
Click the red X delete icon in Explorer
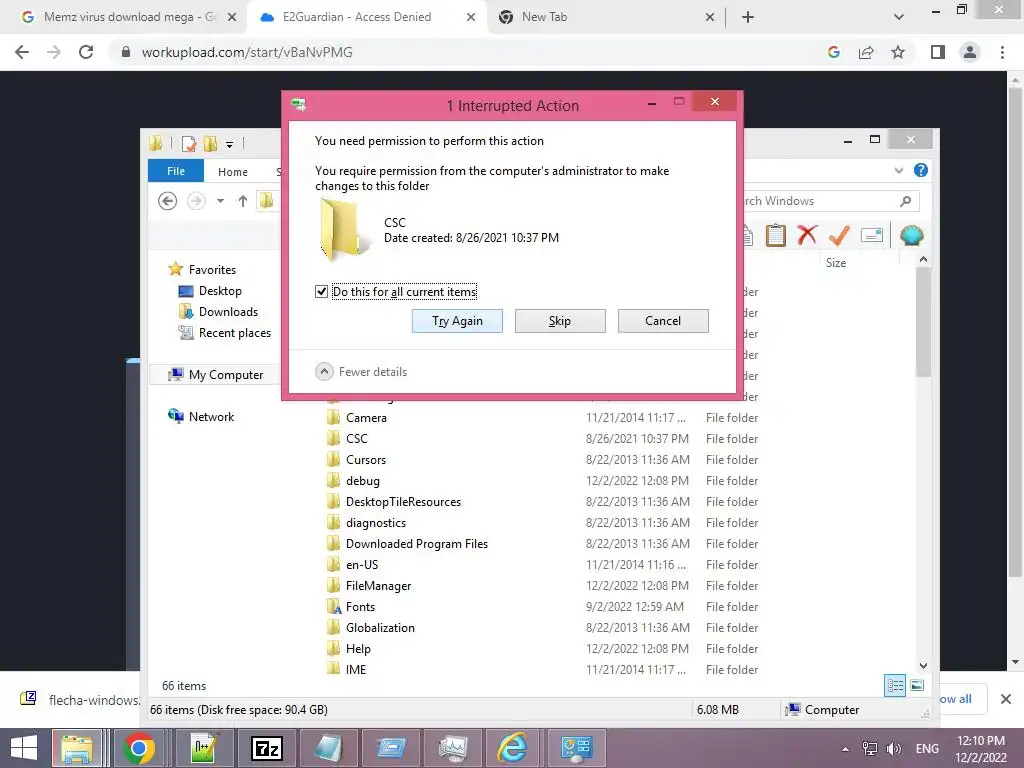[807, 235]
